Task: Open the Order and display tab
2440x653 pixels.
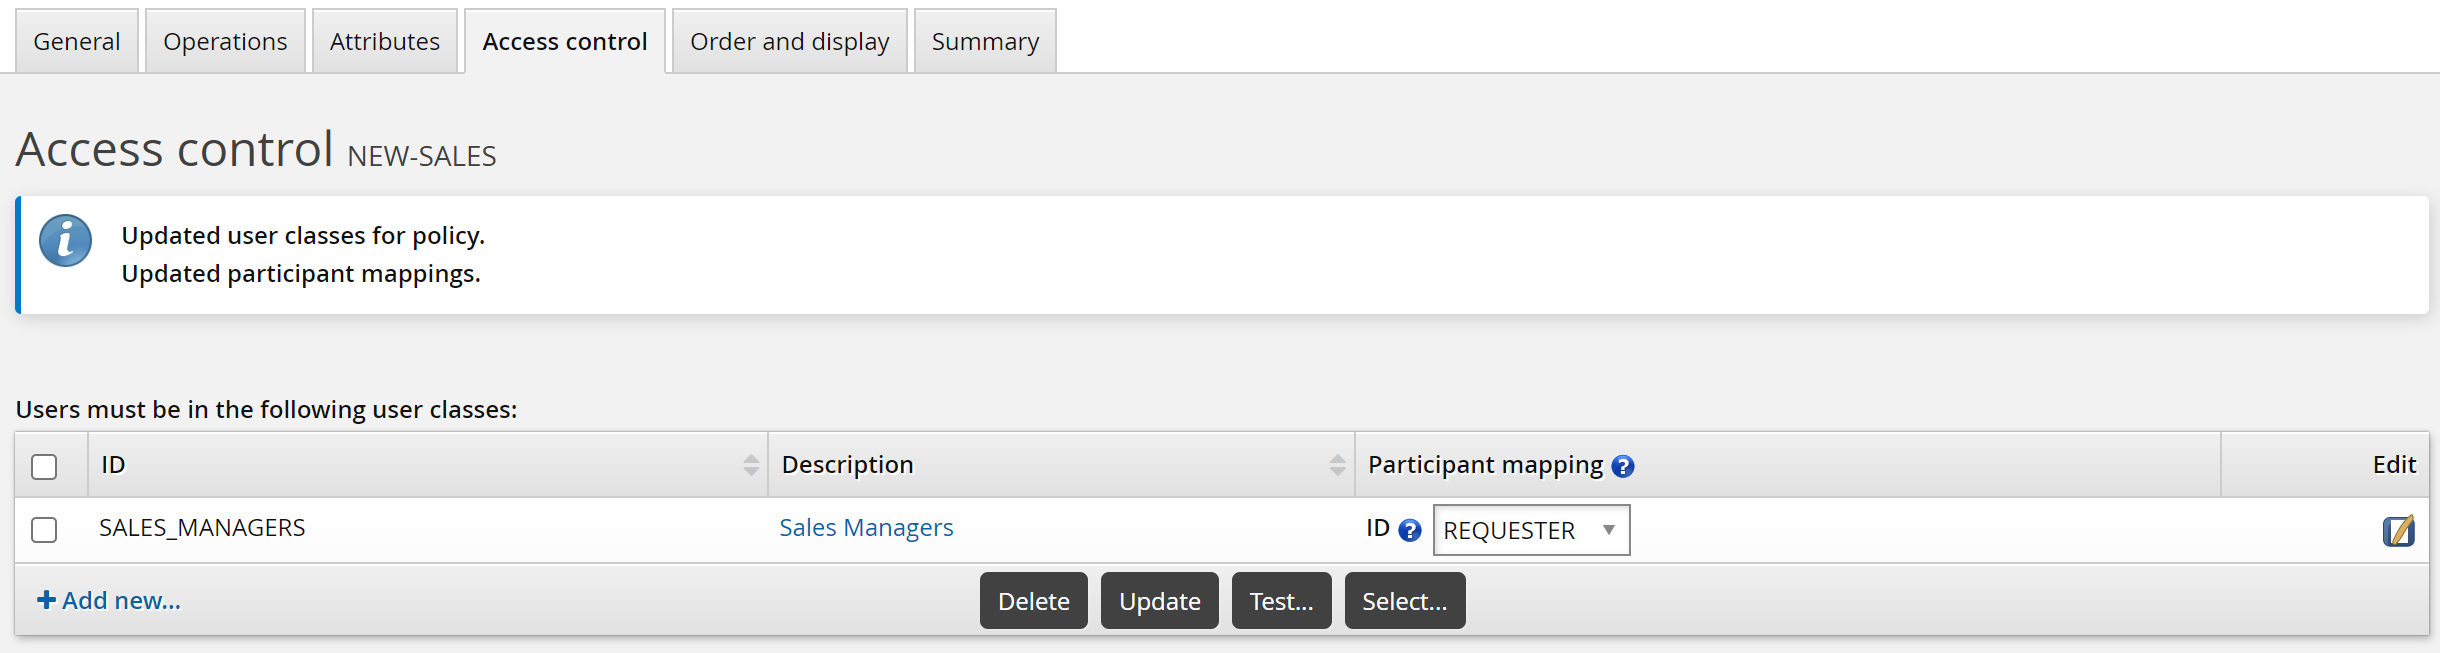Action: click(789, 42)
